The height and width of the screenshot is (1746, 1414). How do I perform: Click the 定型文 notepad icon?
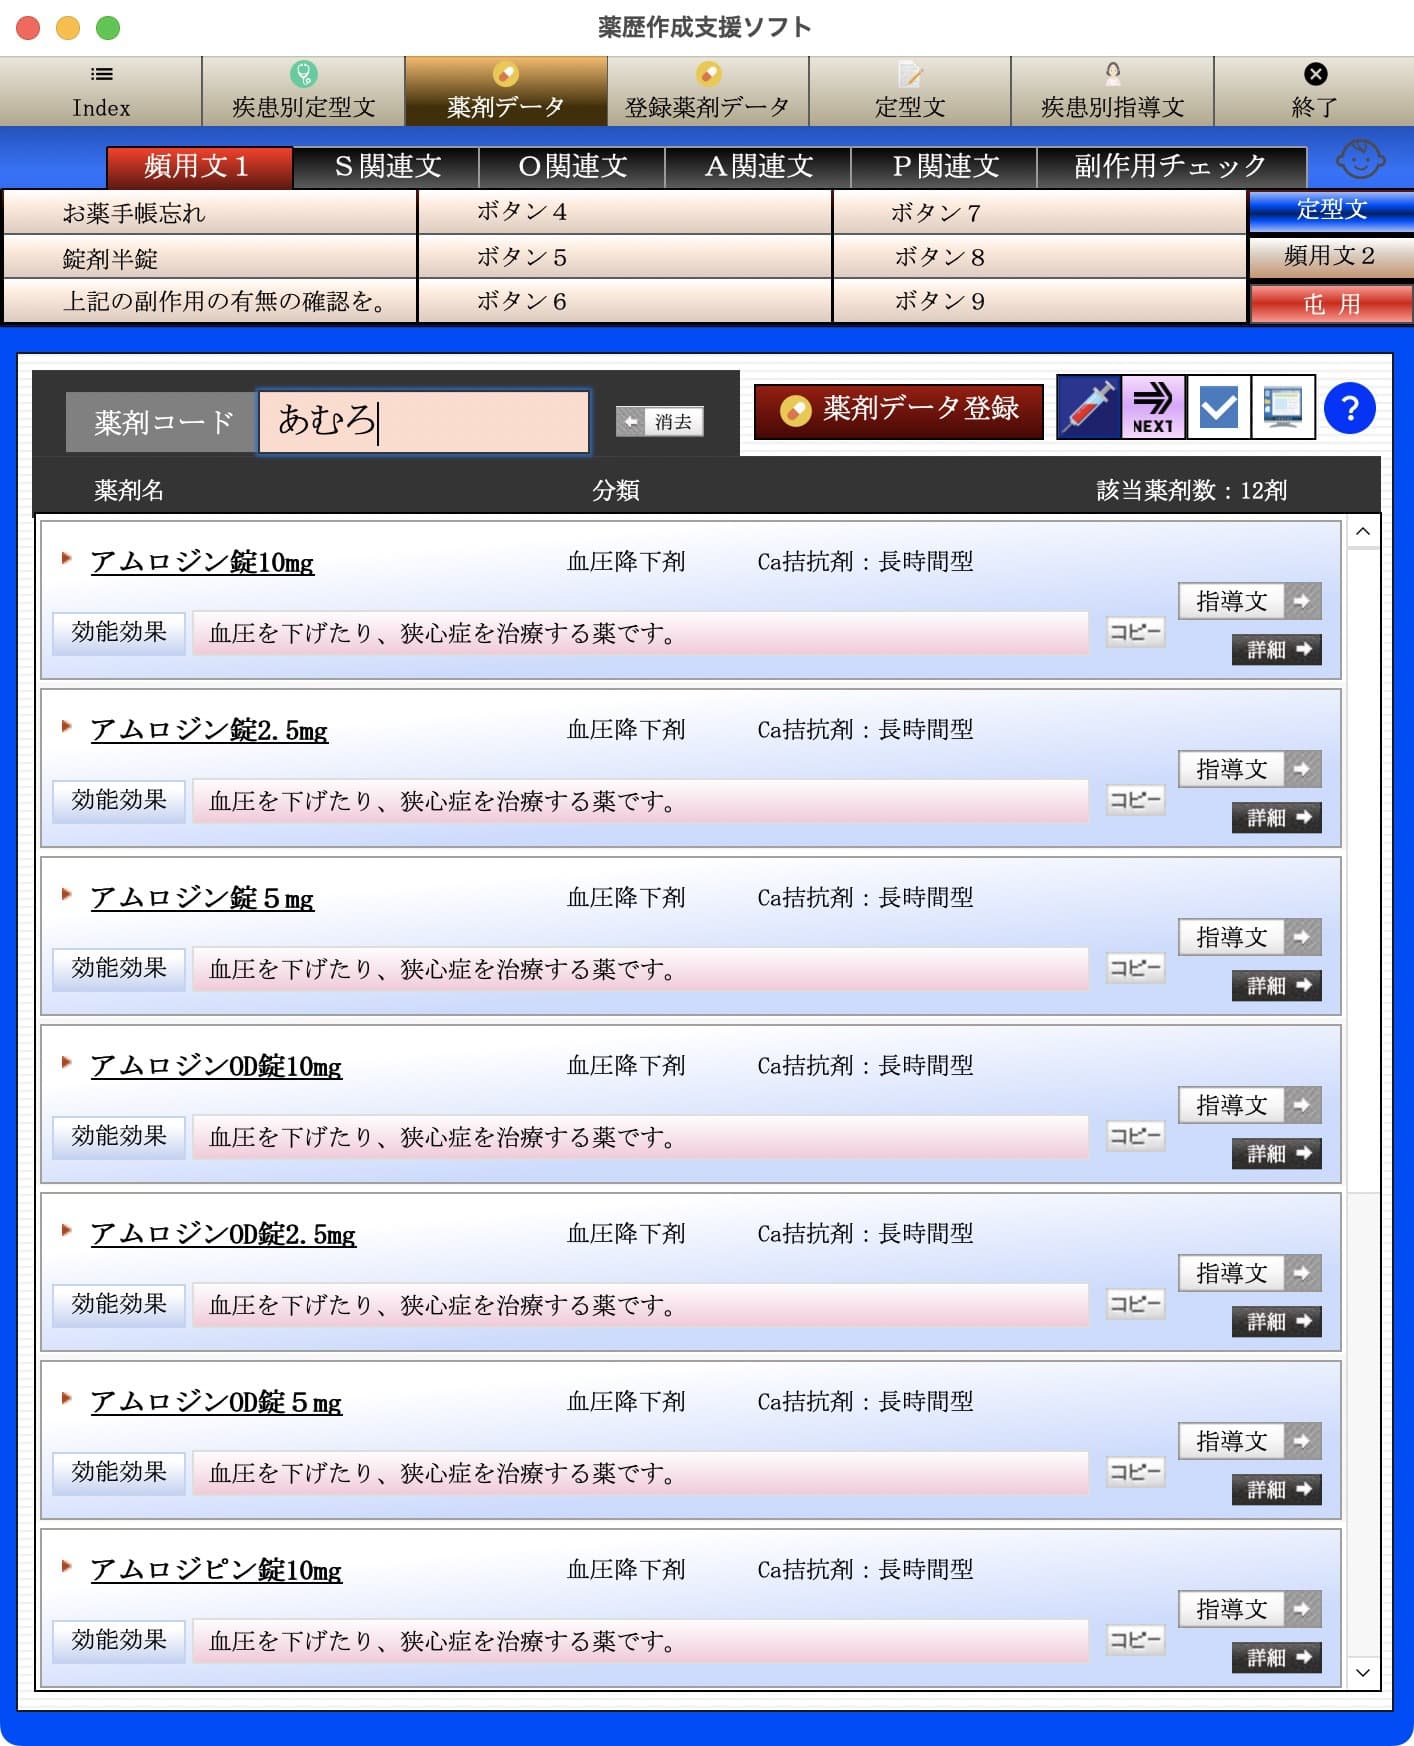coord(910,73)
